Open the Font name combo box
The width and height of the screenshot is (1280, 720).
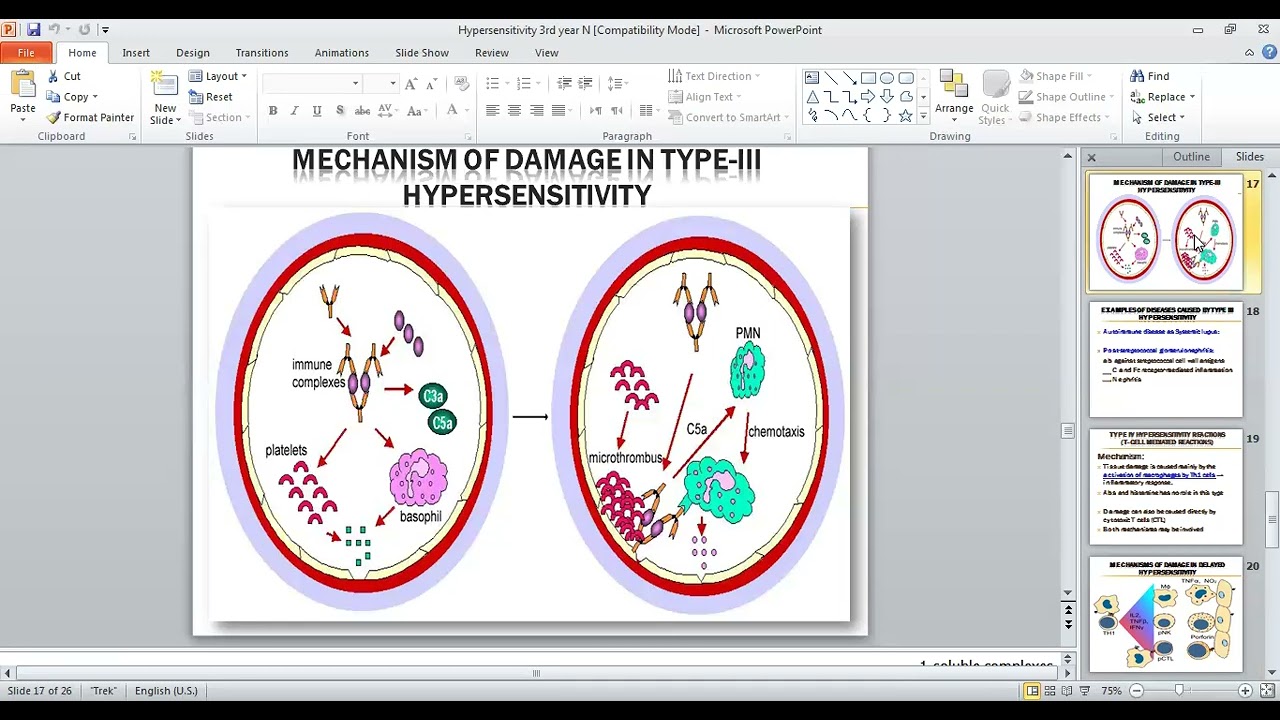click(x=312, y=84)
